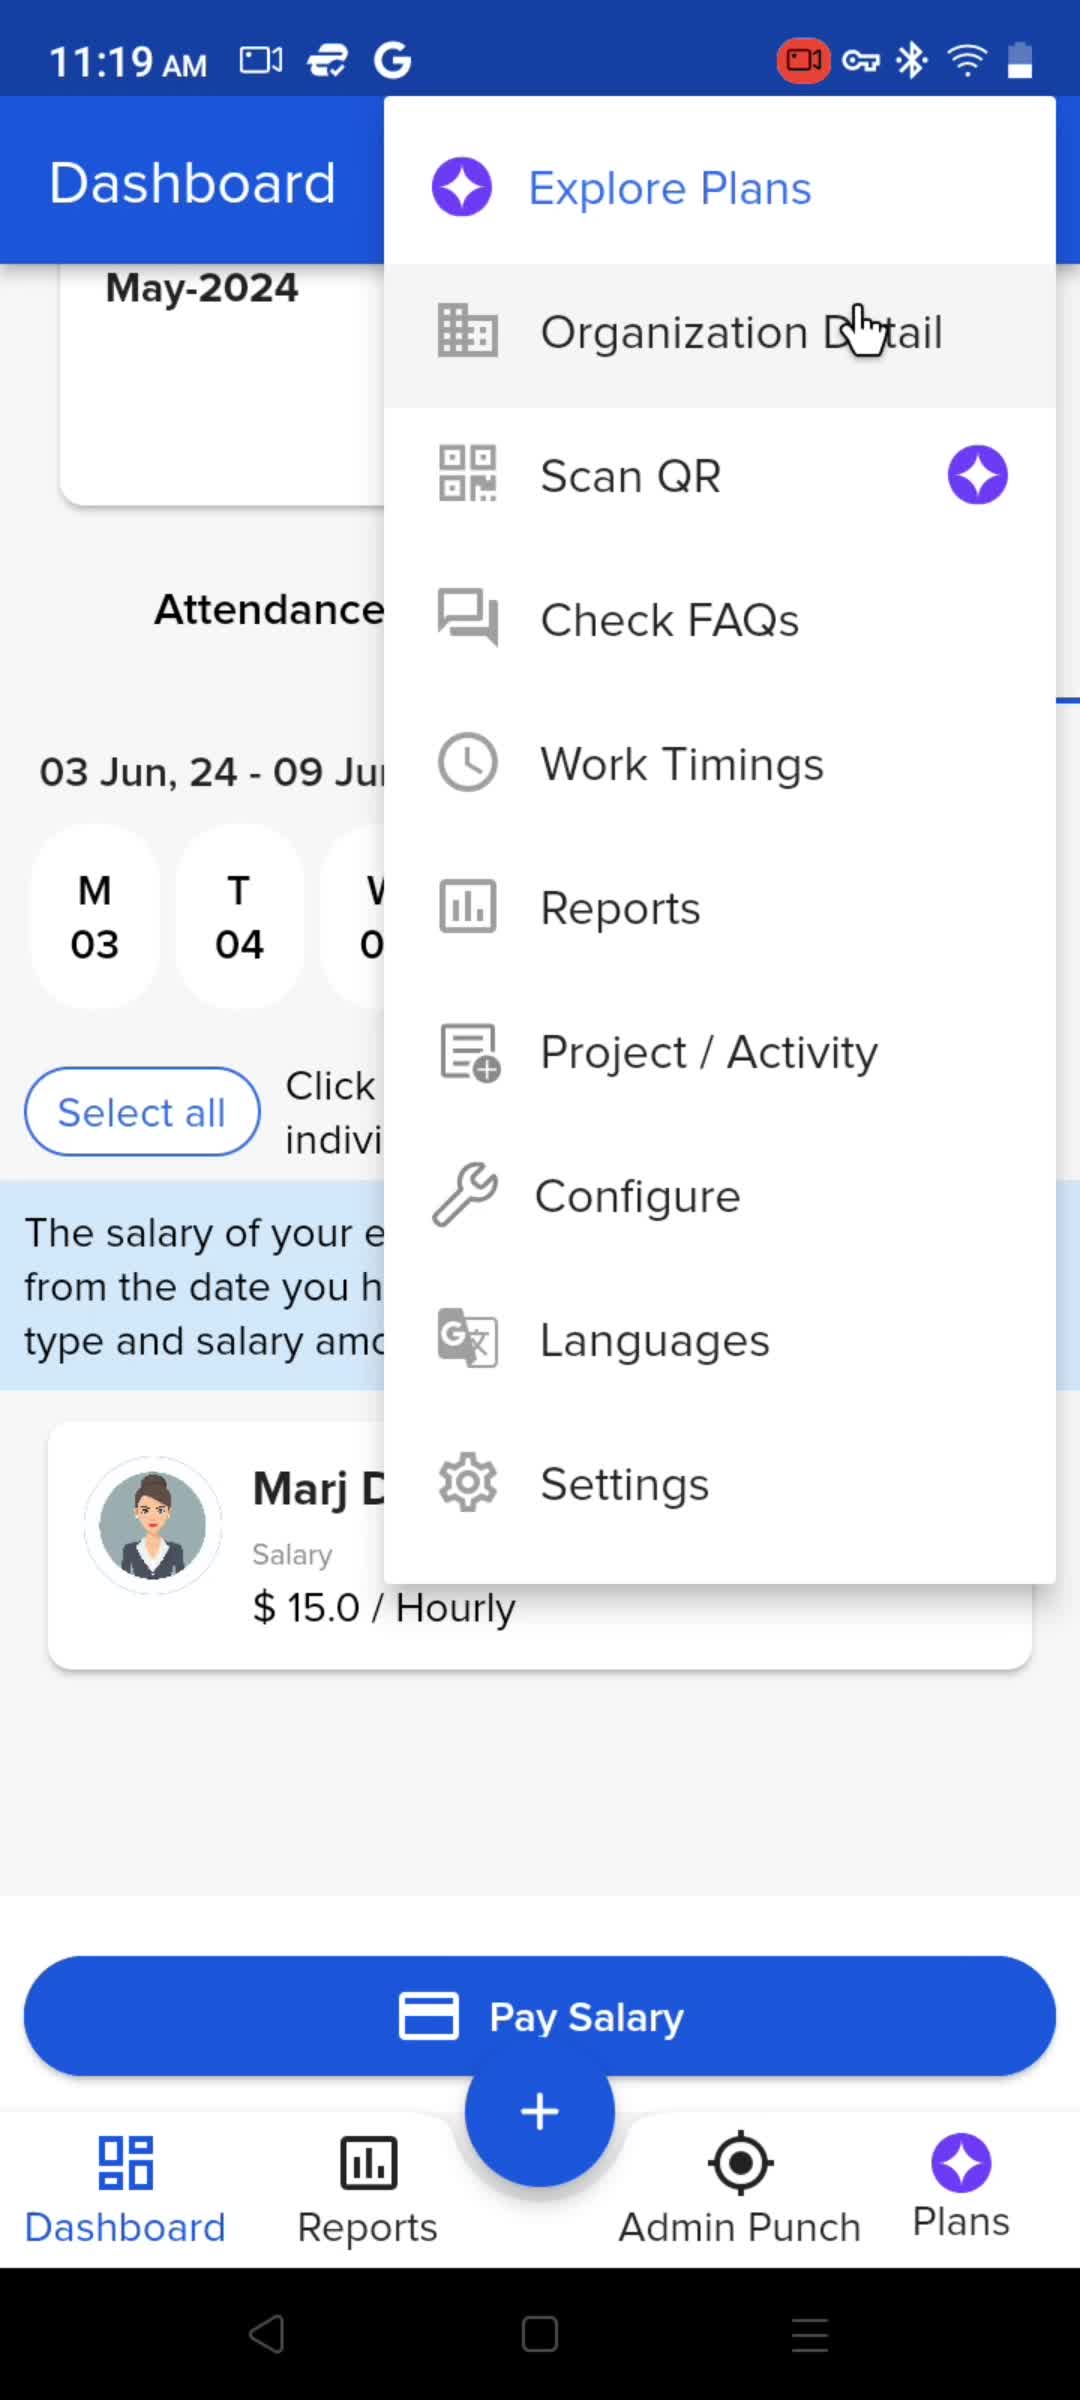The height and width of the screenshot is (2400, 1080).
Task: Switch to Admin Punch tab
Action: point(740,2188)
